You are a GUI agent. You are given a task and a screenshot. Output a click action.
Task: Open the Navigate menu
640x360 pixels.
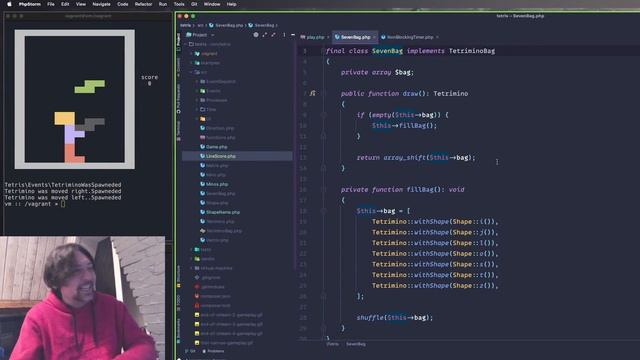[101, 4]
